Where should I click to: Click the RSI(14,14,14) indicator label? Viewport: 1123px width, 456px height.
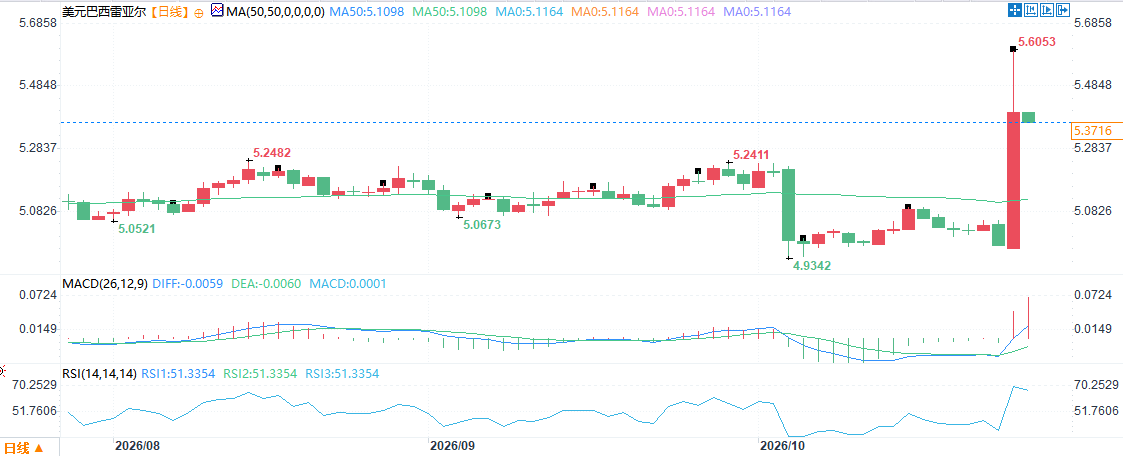pos(100,374)
